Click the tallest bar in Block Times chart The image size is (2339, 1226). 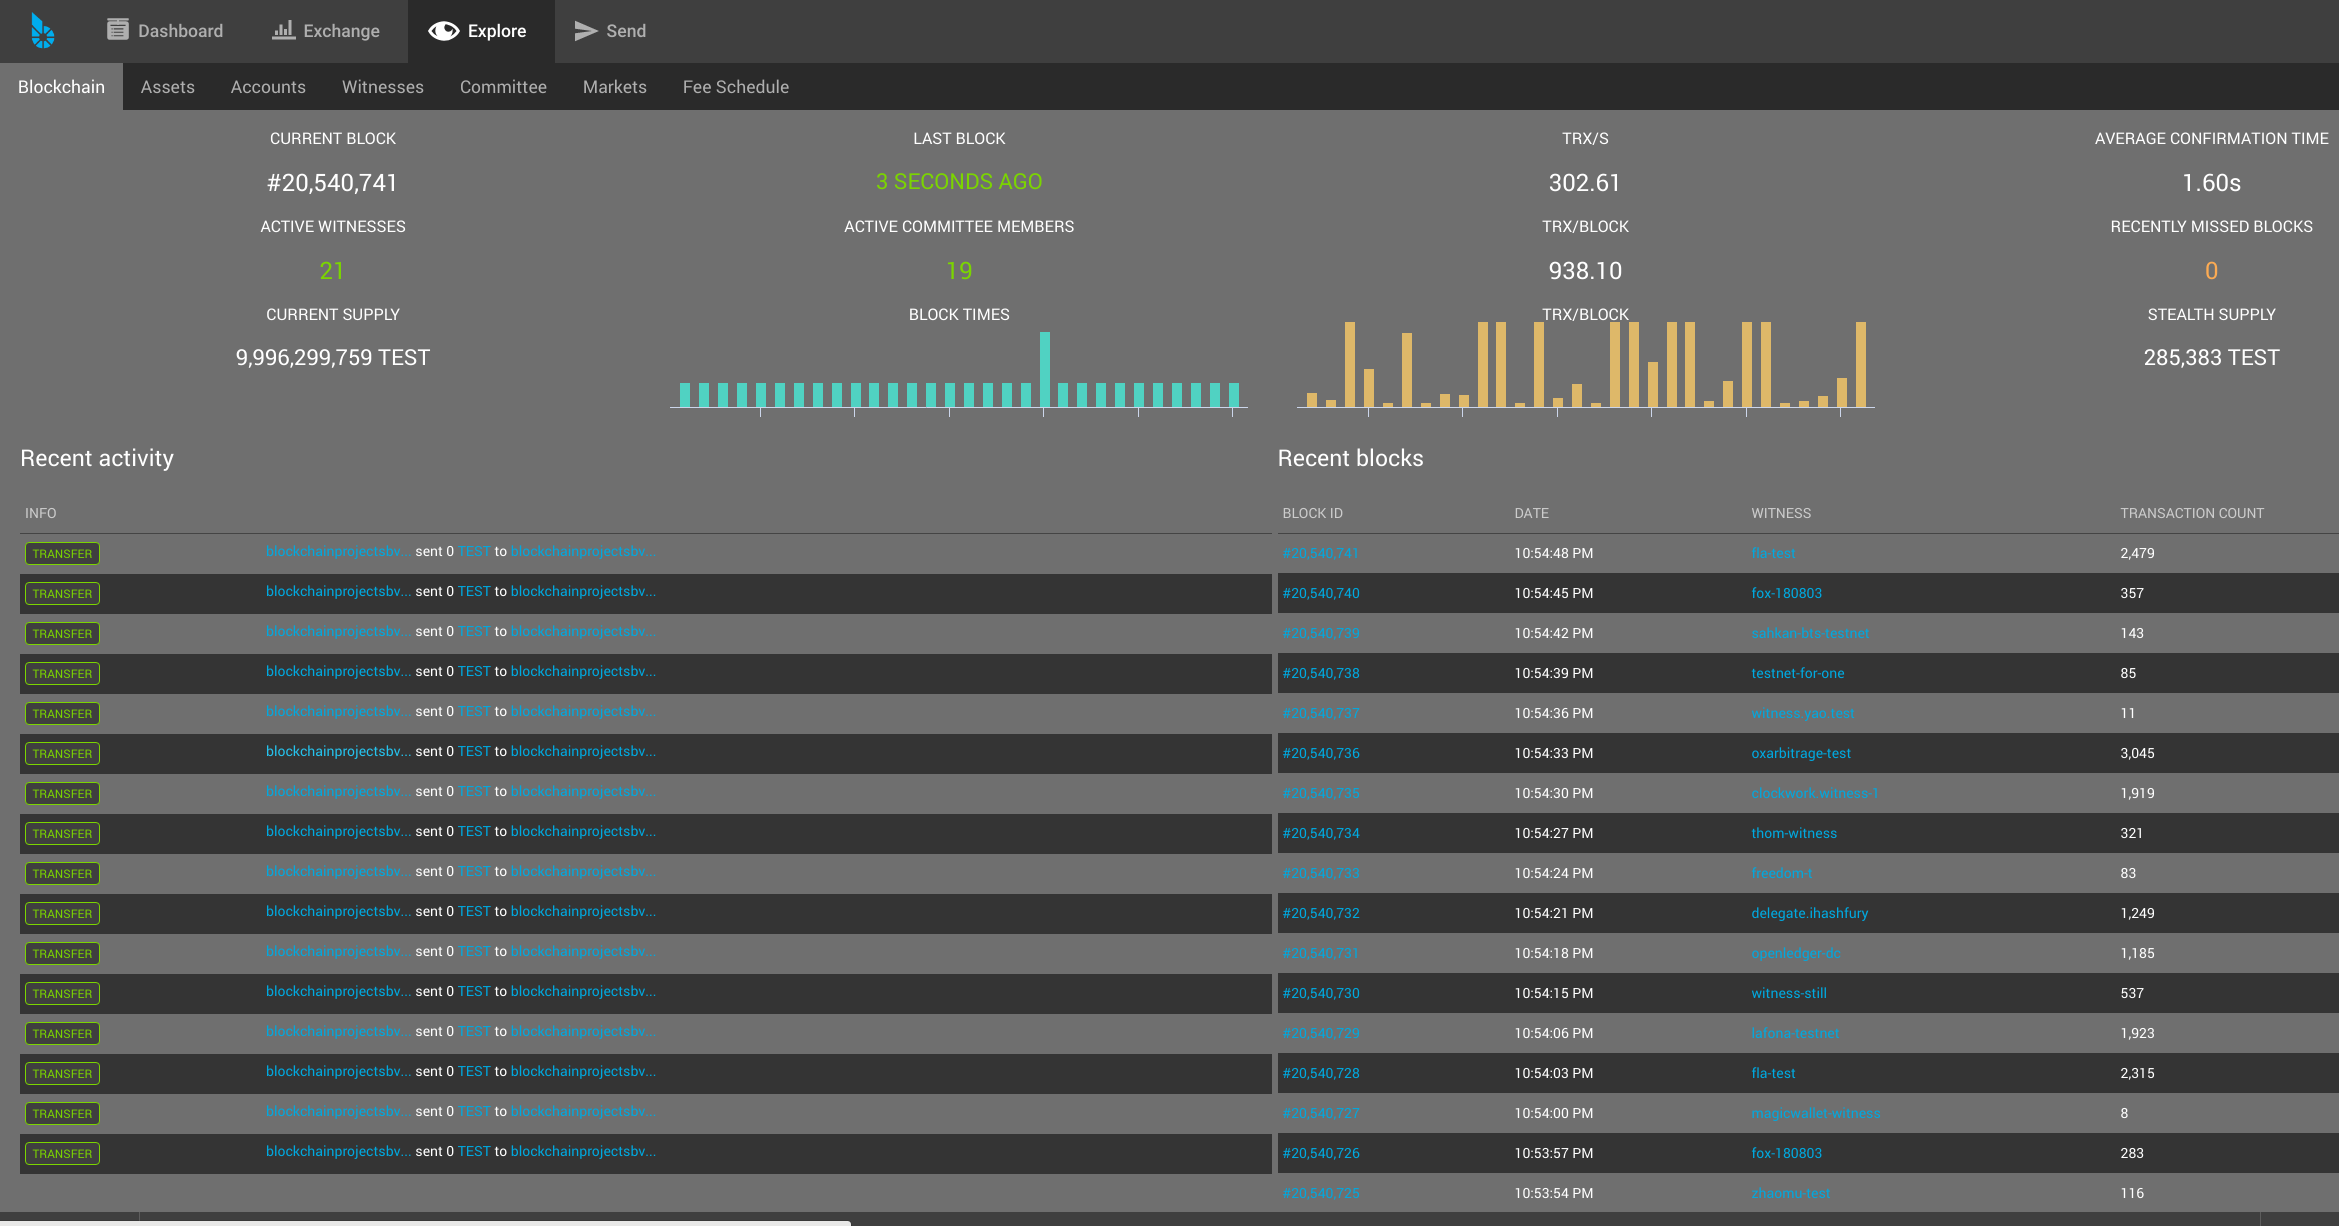pyautogui.click(x=1044, y=369)
